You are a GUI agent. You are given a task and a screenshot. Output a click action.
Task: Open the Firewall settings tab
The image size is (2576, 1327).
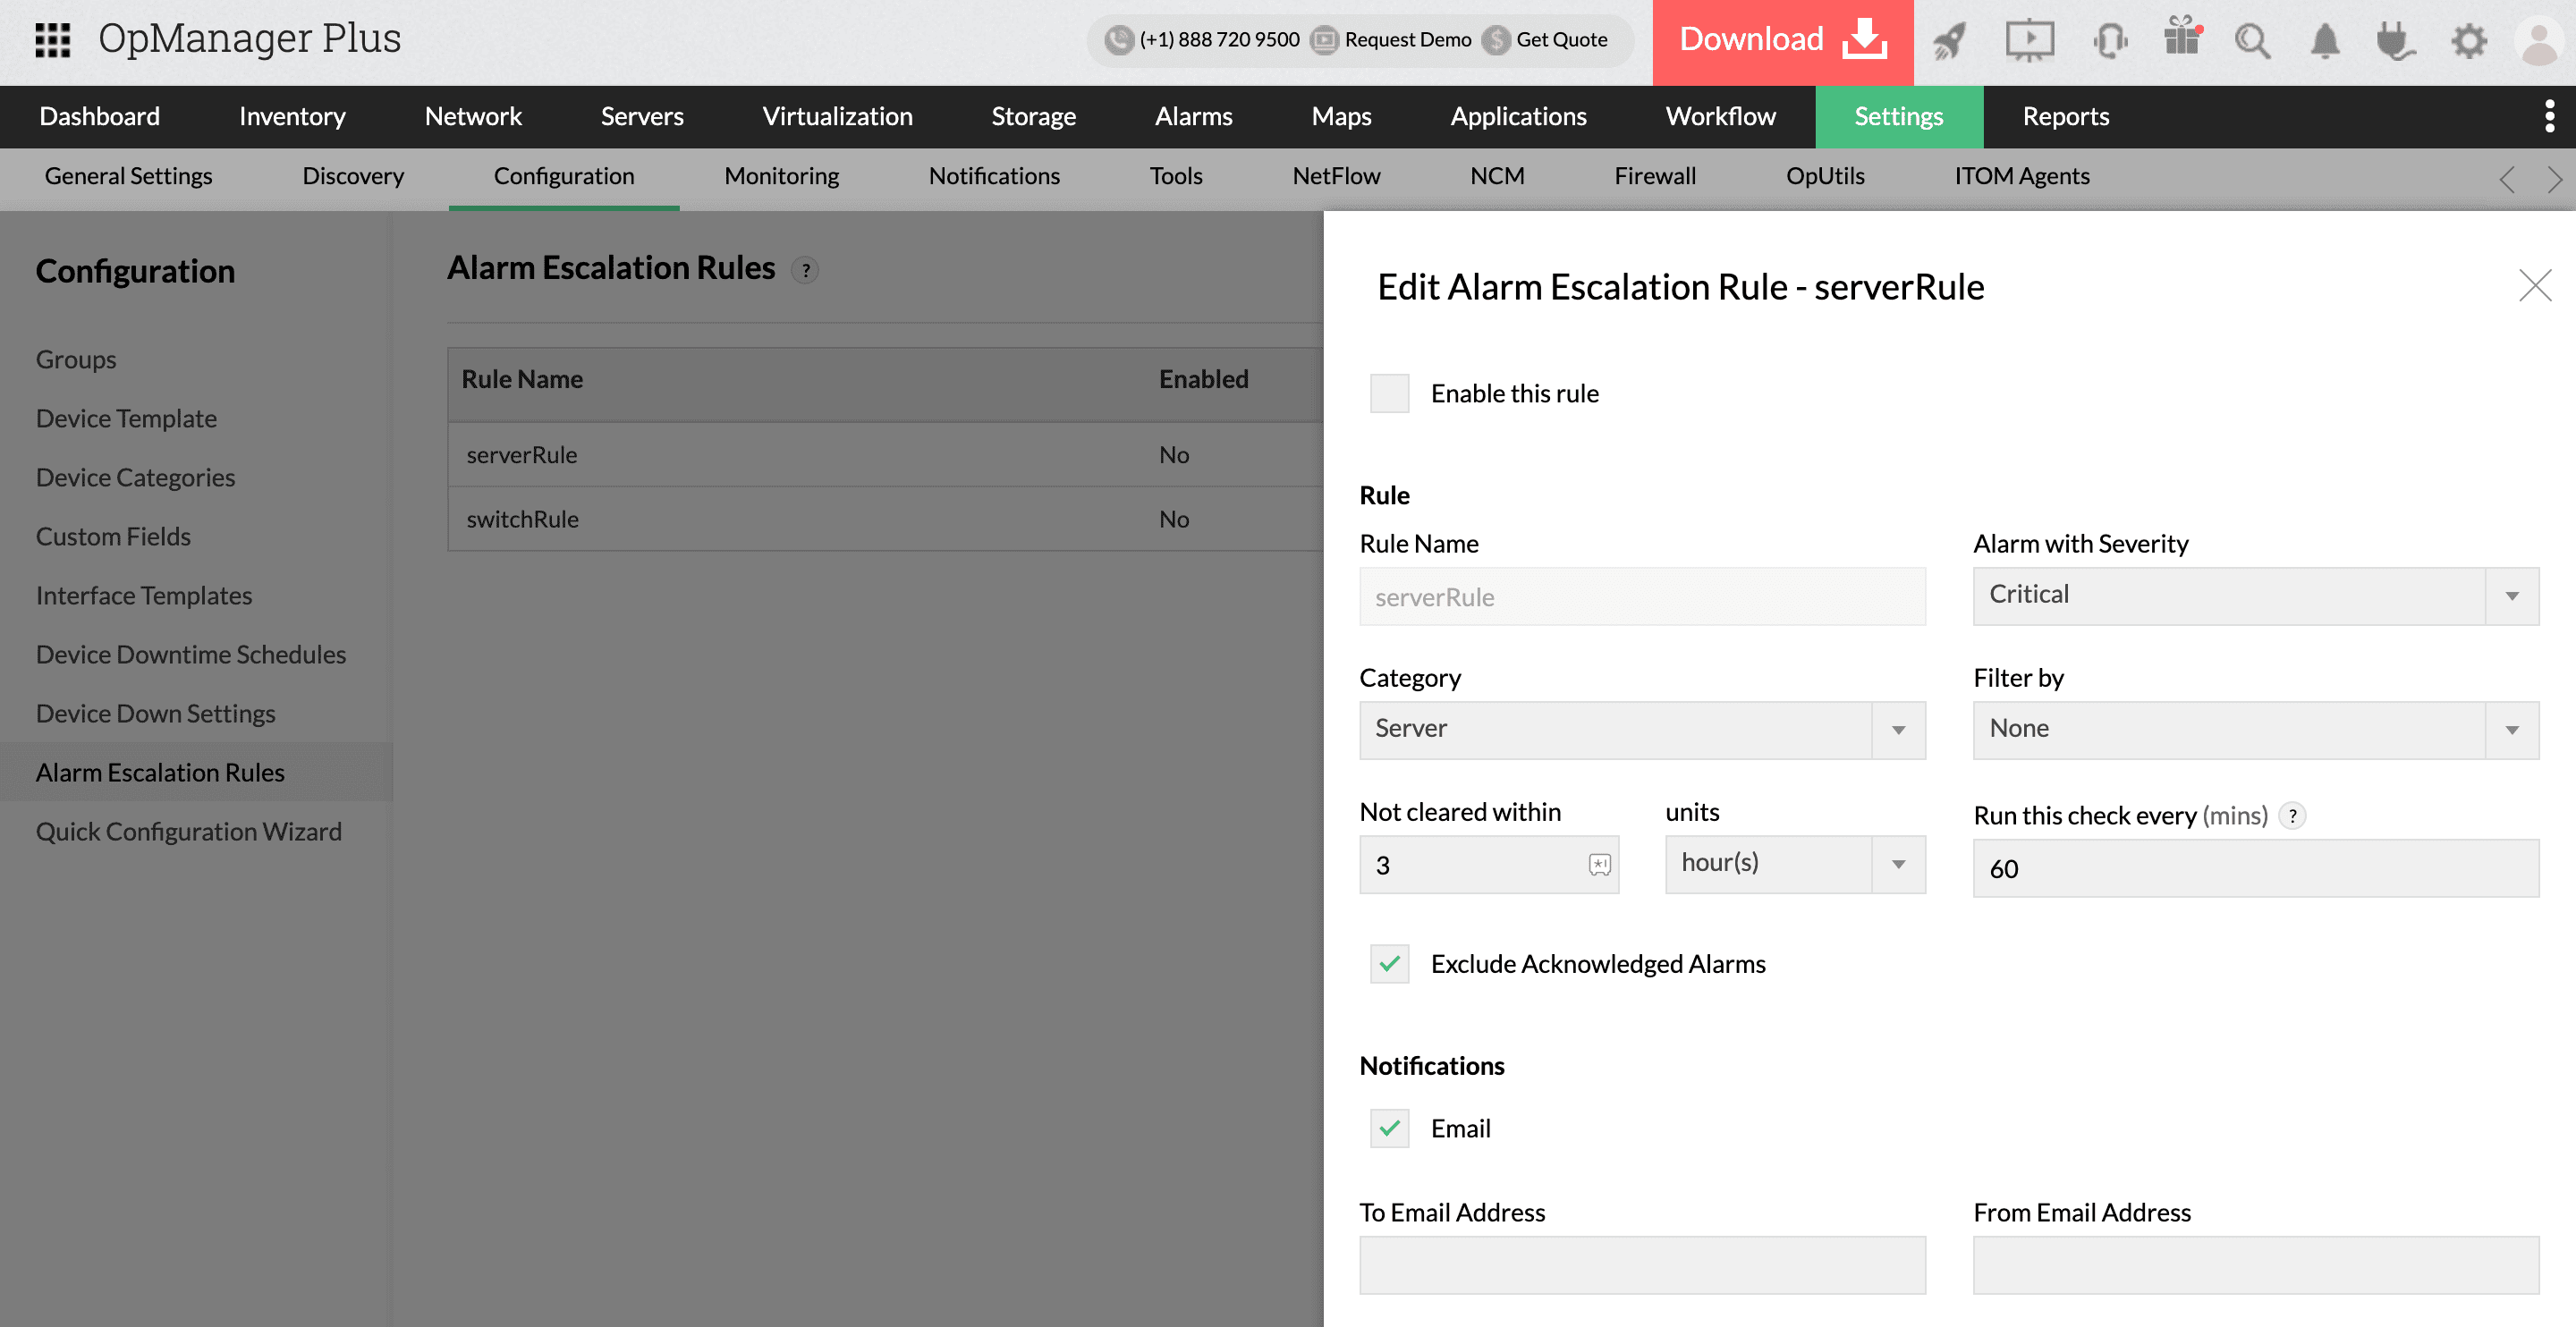[1654, 177]
